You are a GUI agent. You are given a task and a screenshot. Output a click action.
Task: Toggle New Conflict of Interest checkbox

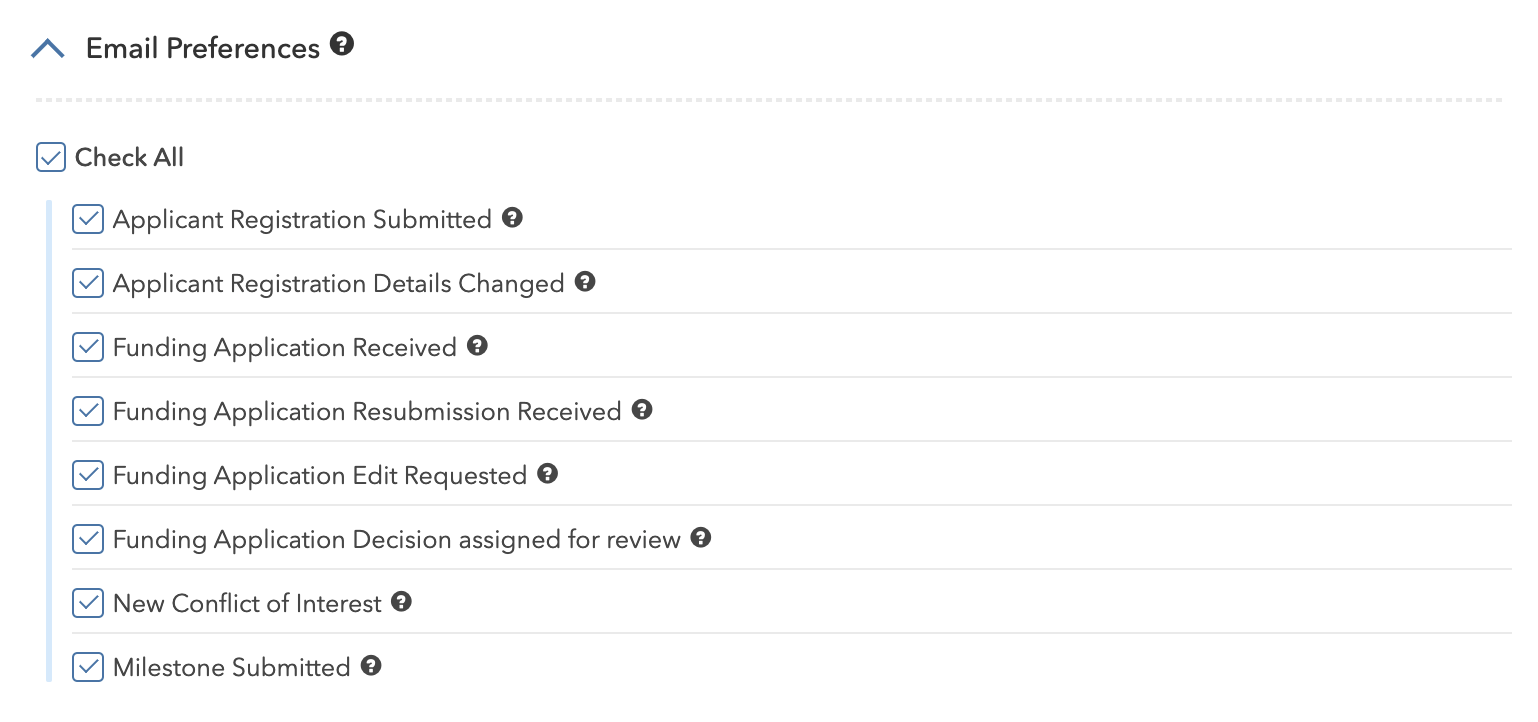point(88,603)
